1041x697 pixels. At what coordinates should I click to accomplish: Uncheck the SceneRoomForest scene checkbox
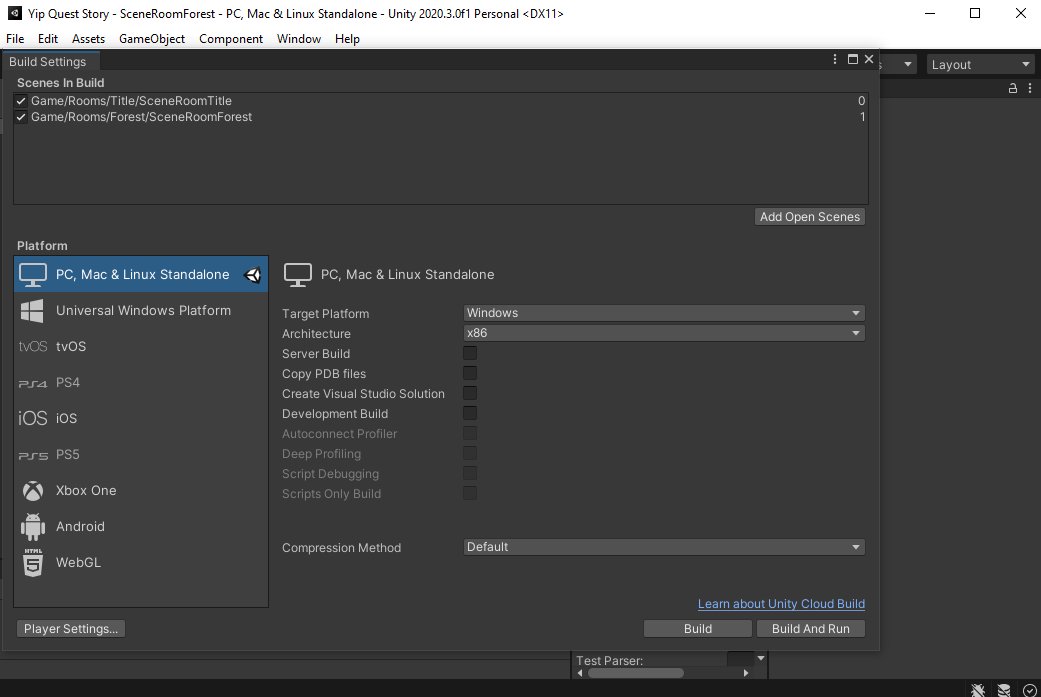tap(21, 117)
